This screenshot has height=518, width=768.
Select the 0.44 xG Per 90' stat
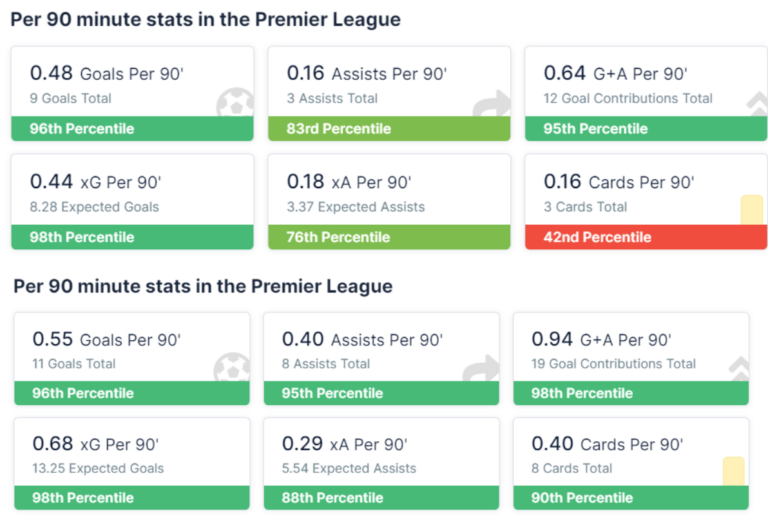pos(95,182)
